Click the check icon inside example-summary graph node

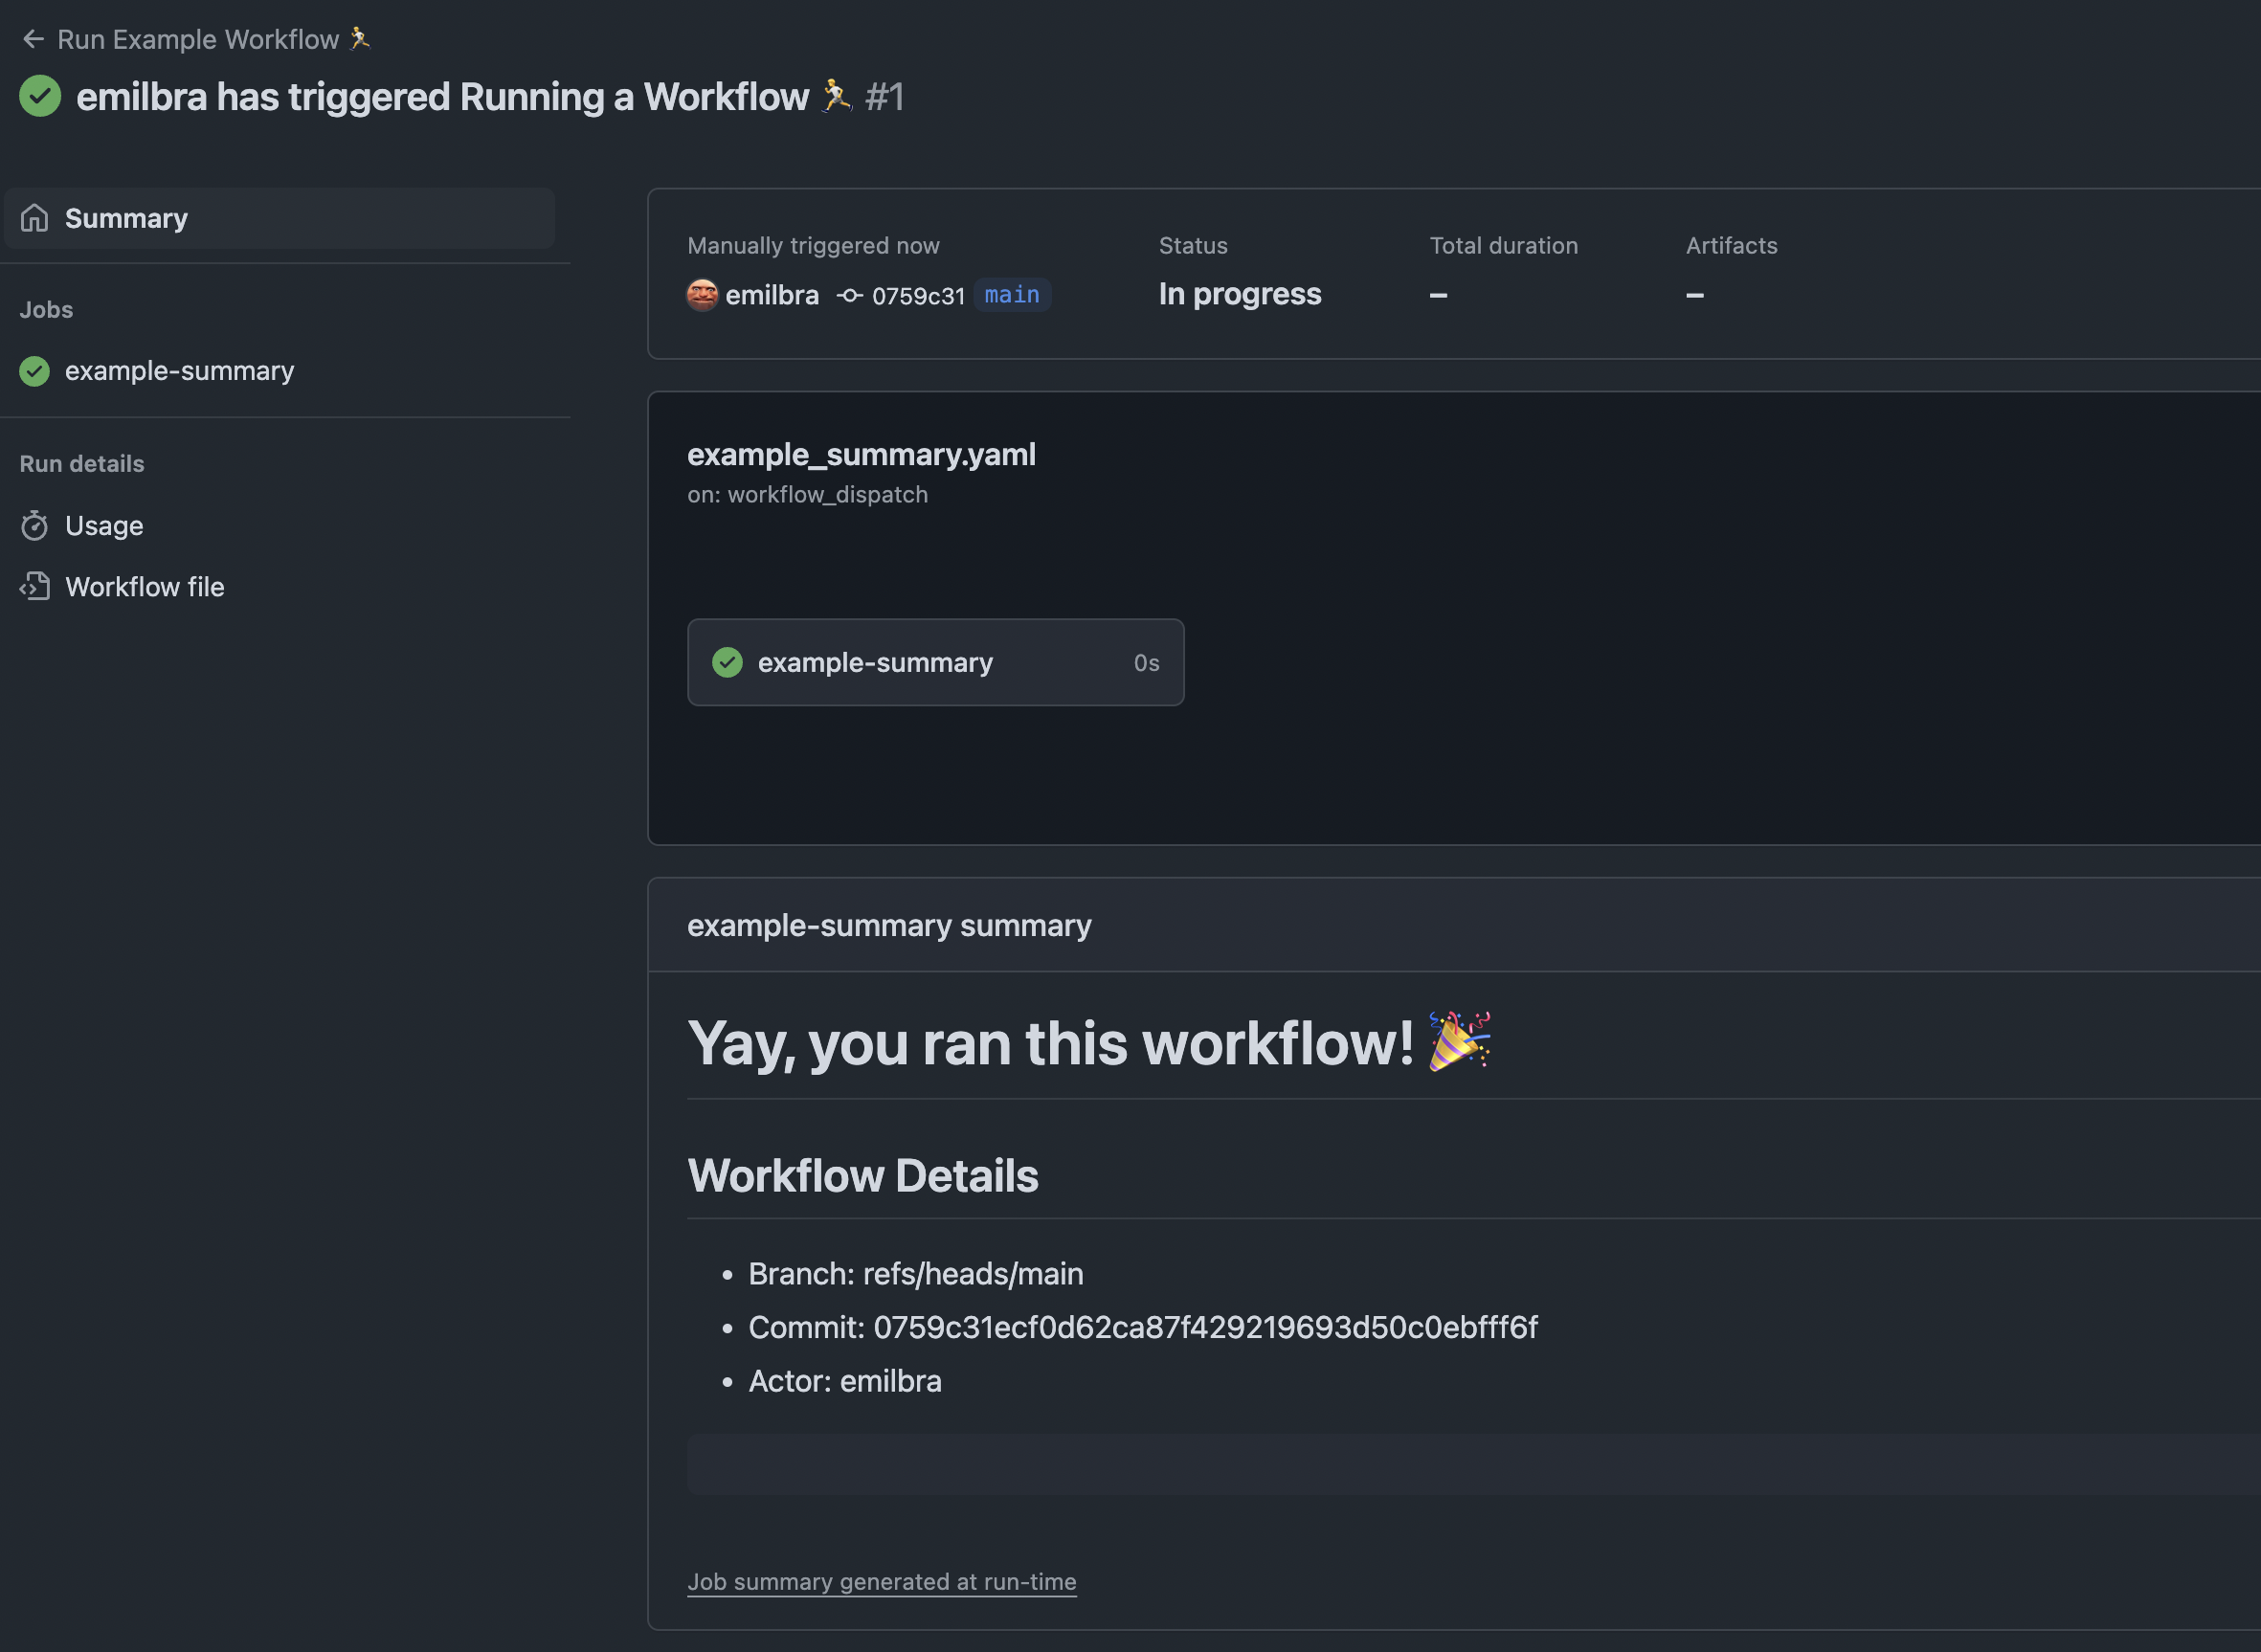click(728, 662)
